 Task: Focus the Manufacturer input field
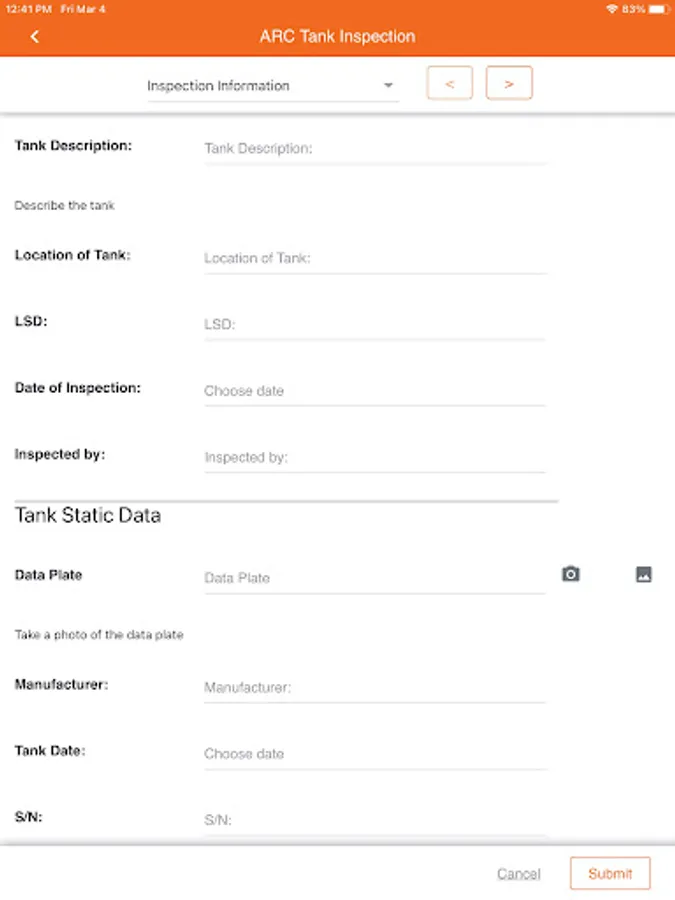point(375,688)
